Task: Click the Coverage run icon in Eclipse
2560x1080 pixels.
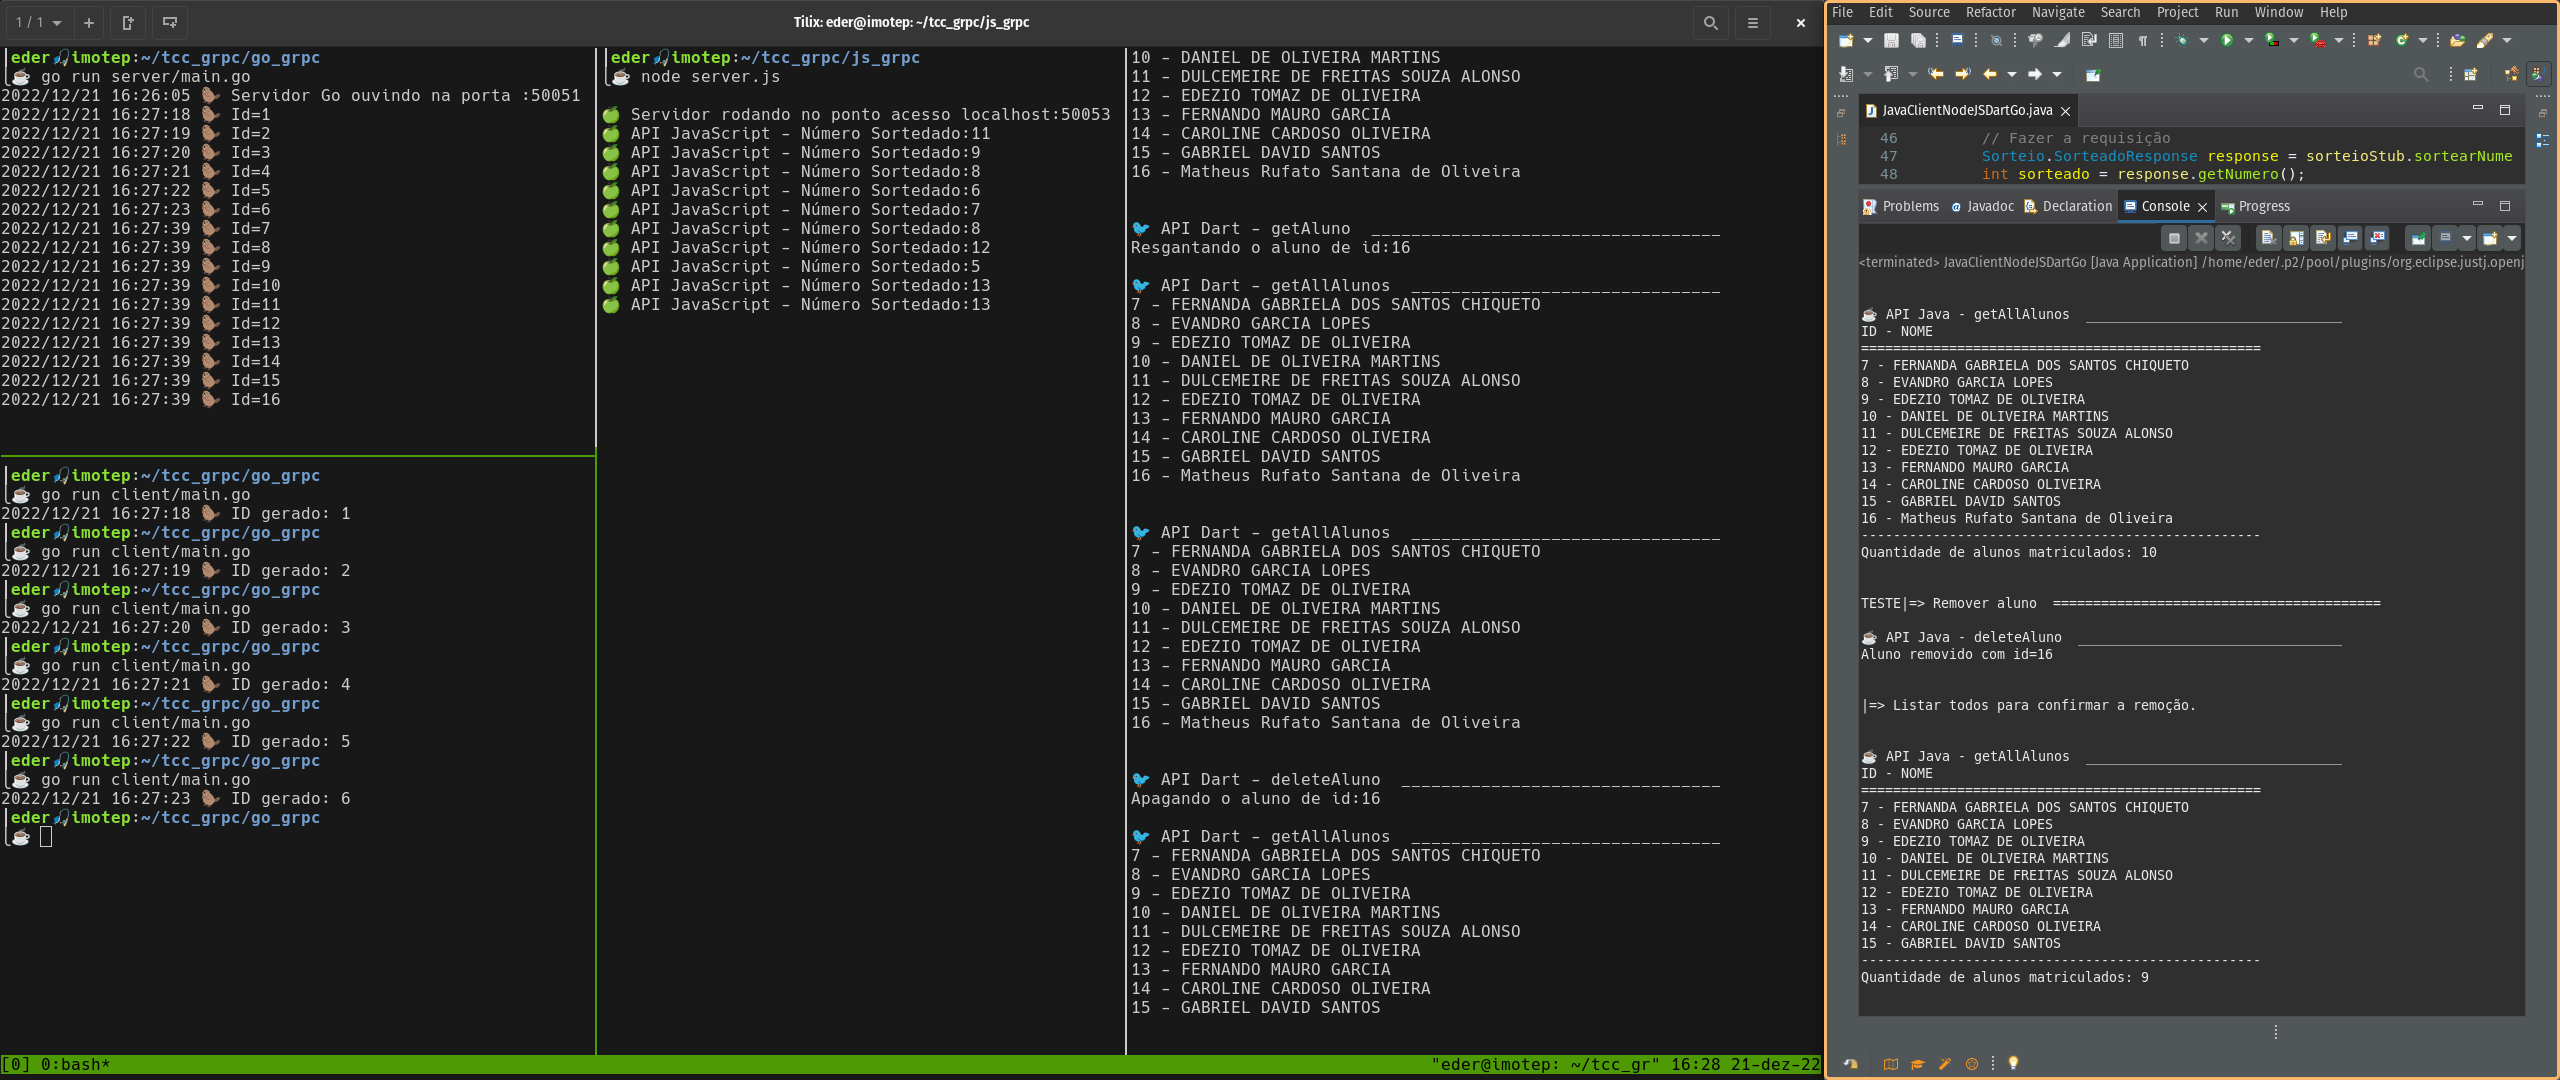Action: pyautogui.click(x=2272, y=40)
